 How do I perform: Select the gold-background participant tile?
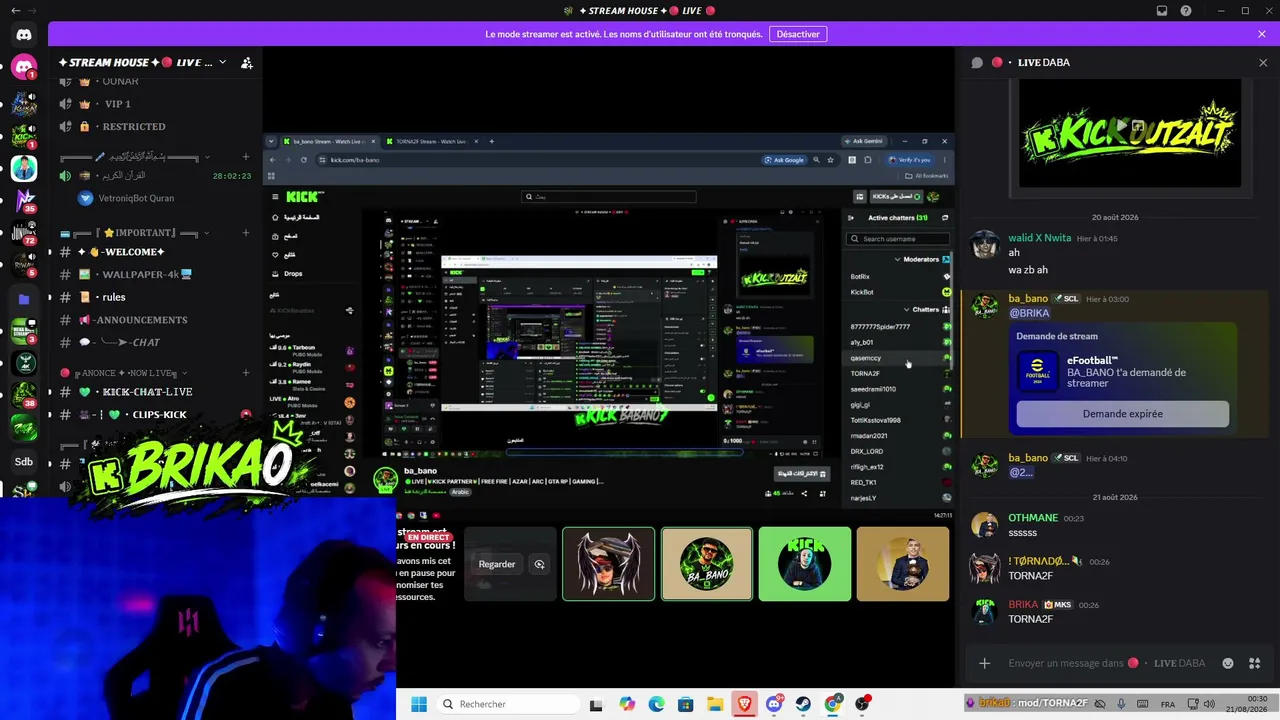tap(903, 564)
